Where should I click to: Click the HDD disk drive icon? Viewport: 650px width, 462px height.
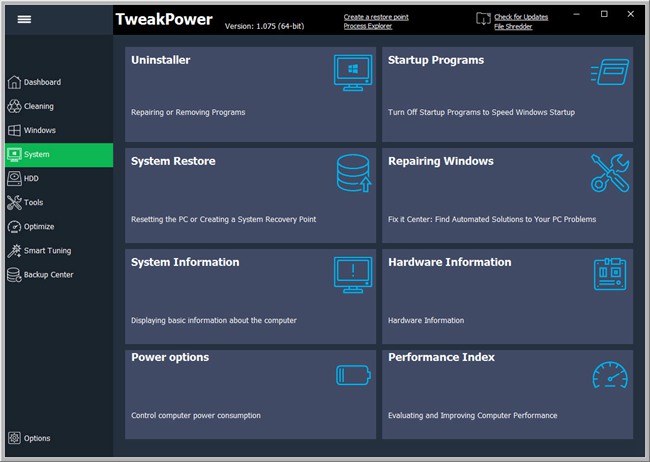(x=14, y=178)
